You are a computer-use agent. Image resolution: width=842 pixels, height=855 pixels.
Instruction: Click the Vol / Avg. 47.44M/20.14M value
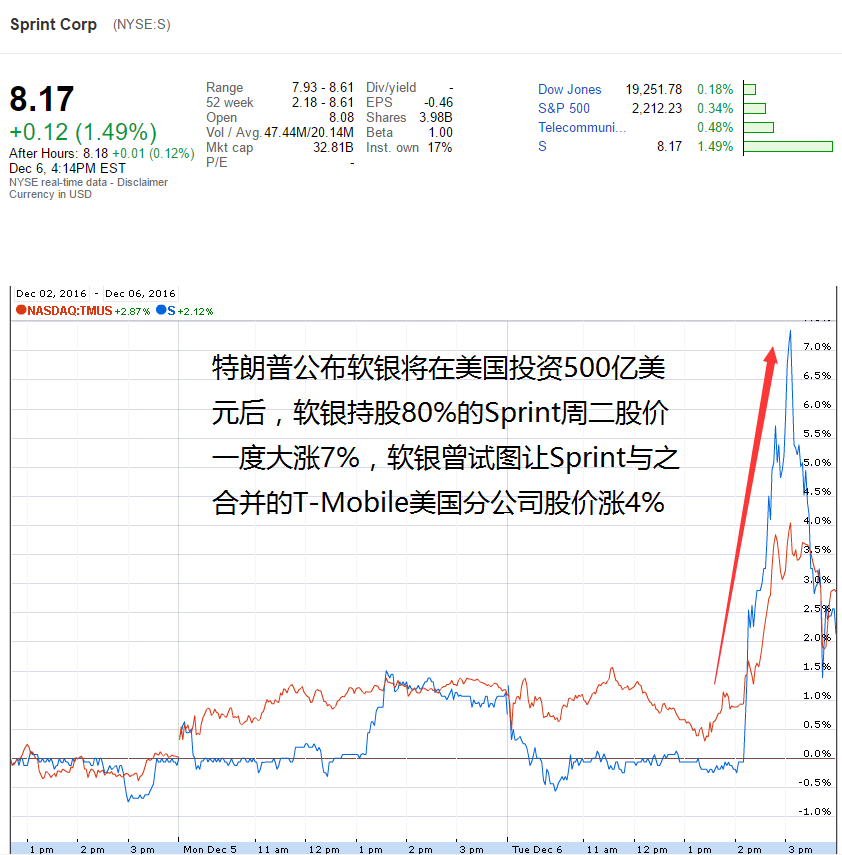(x=309, y=133)
